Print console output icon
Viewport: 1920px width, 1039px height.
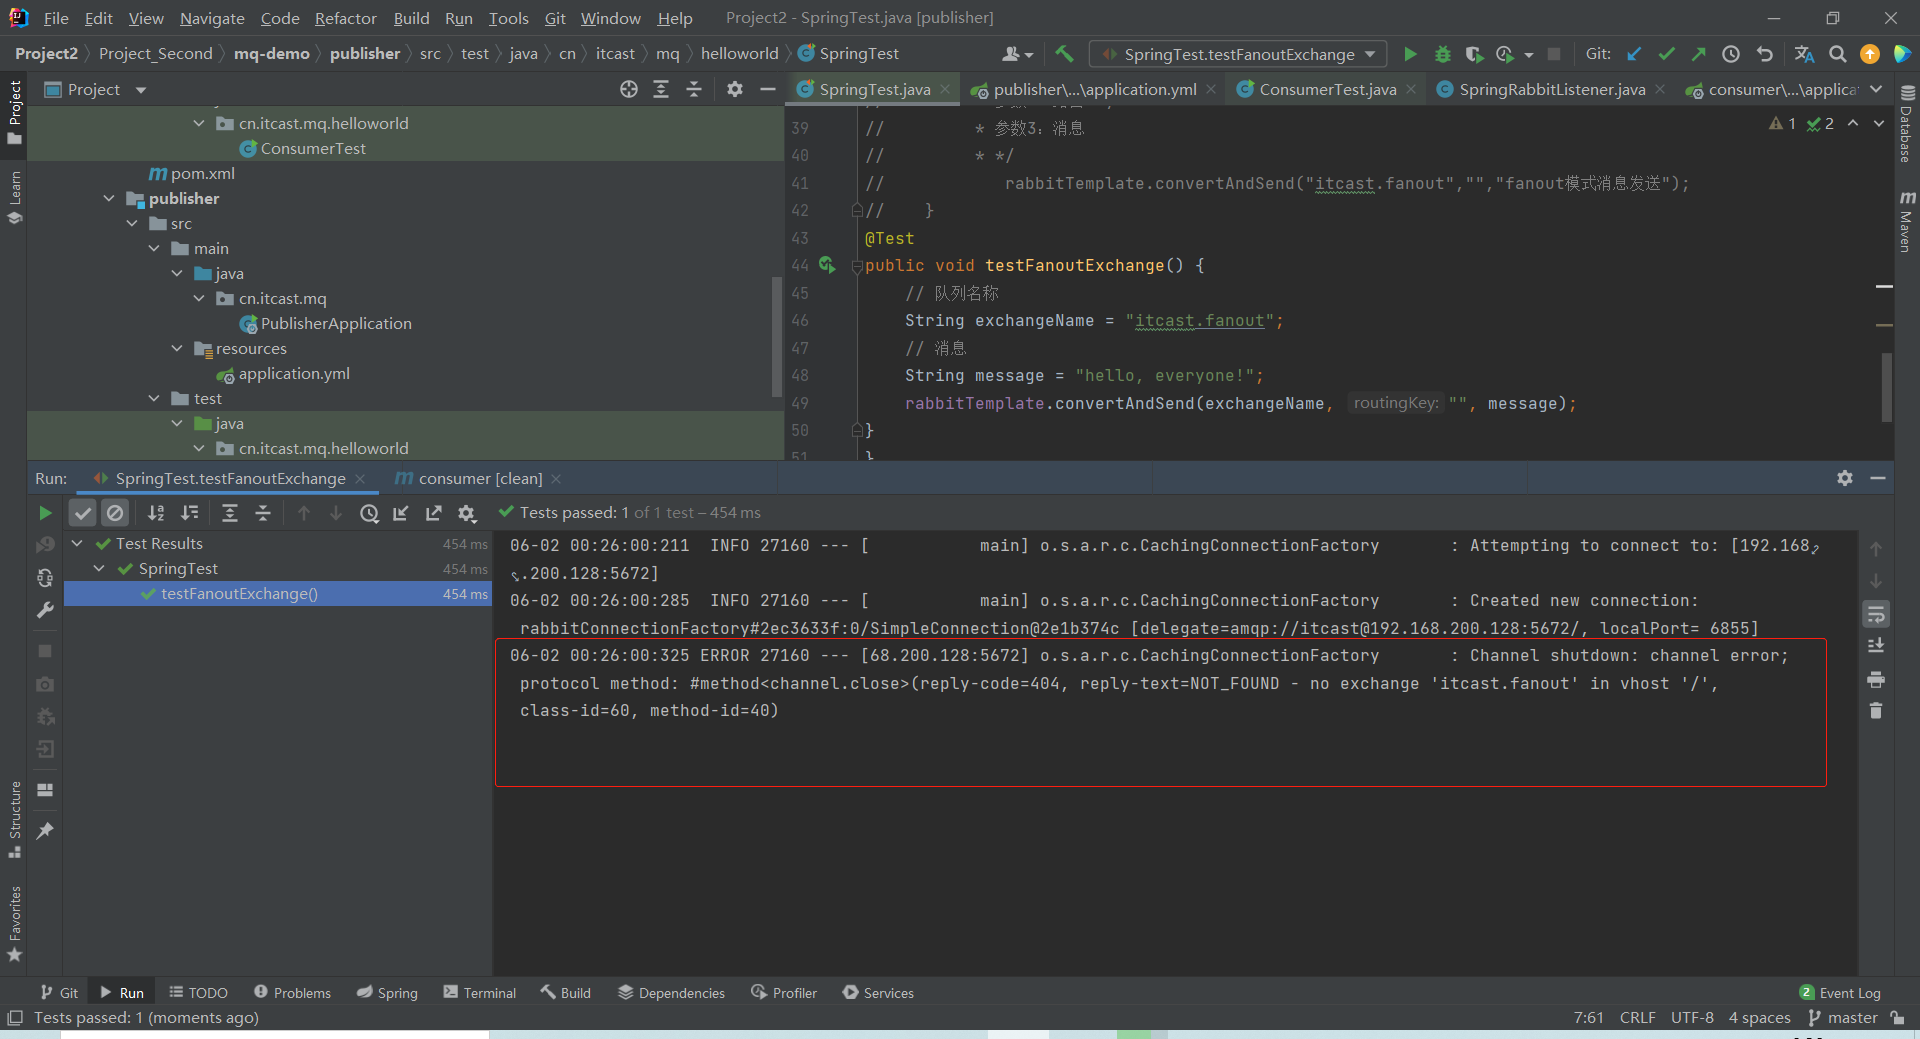click(1876, 679)
